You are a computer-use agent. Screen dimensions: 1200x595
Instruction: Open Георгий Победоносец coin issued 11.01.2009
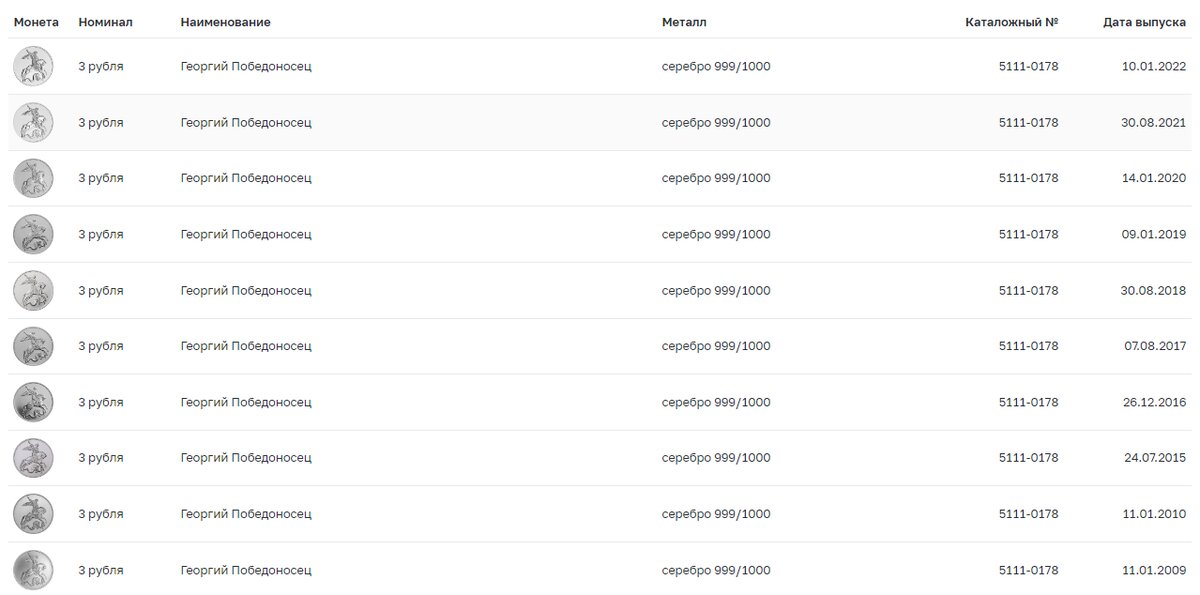point(246,571)
